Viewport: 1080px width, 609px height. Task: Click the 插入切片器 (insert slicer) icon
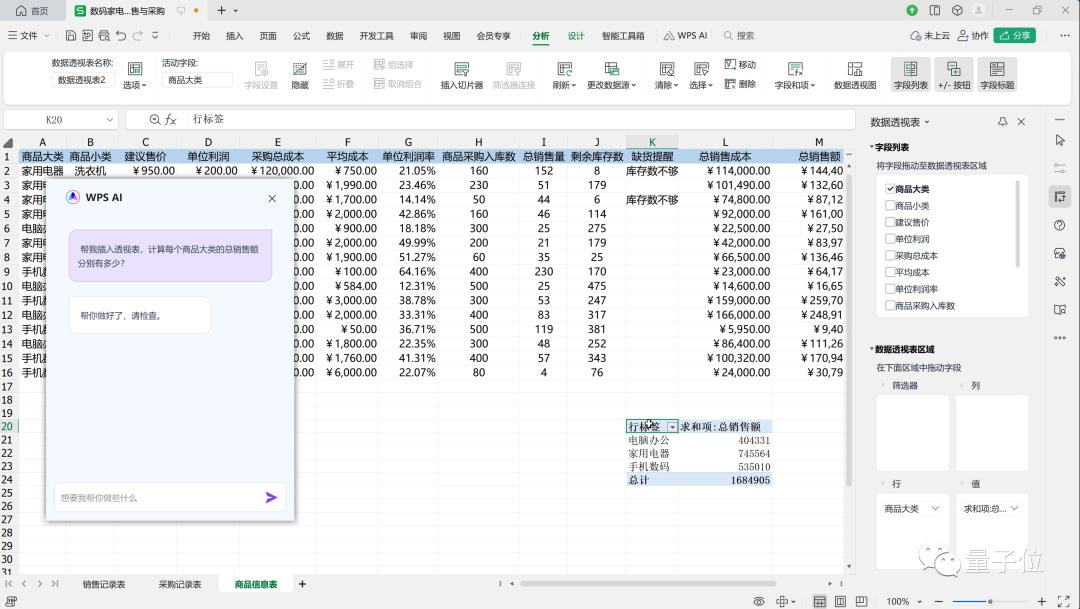click(x=461, y=69)
